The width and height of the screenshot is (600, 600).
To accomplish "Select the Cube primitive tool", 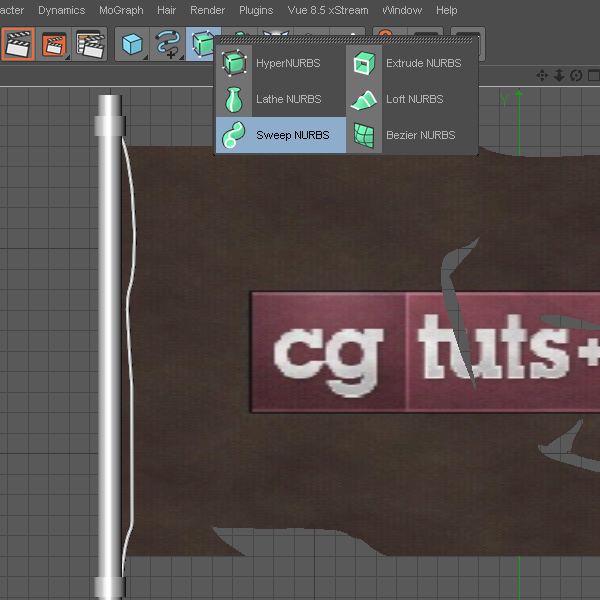I will click(132, 44).
